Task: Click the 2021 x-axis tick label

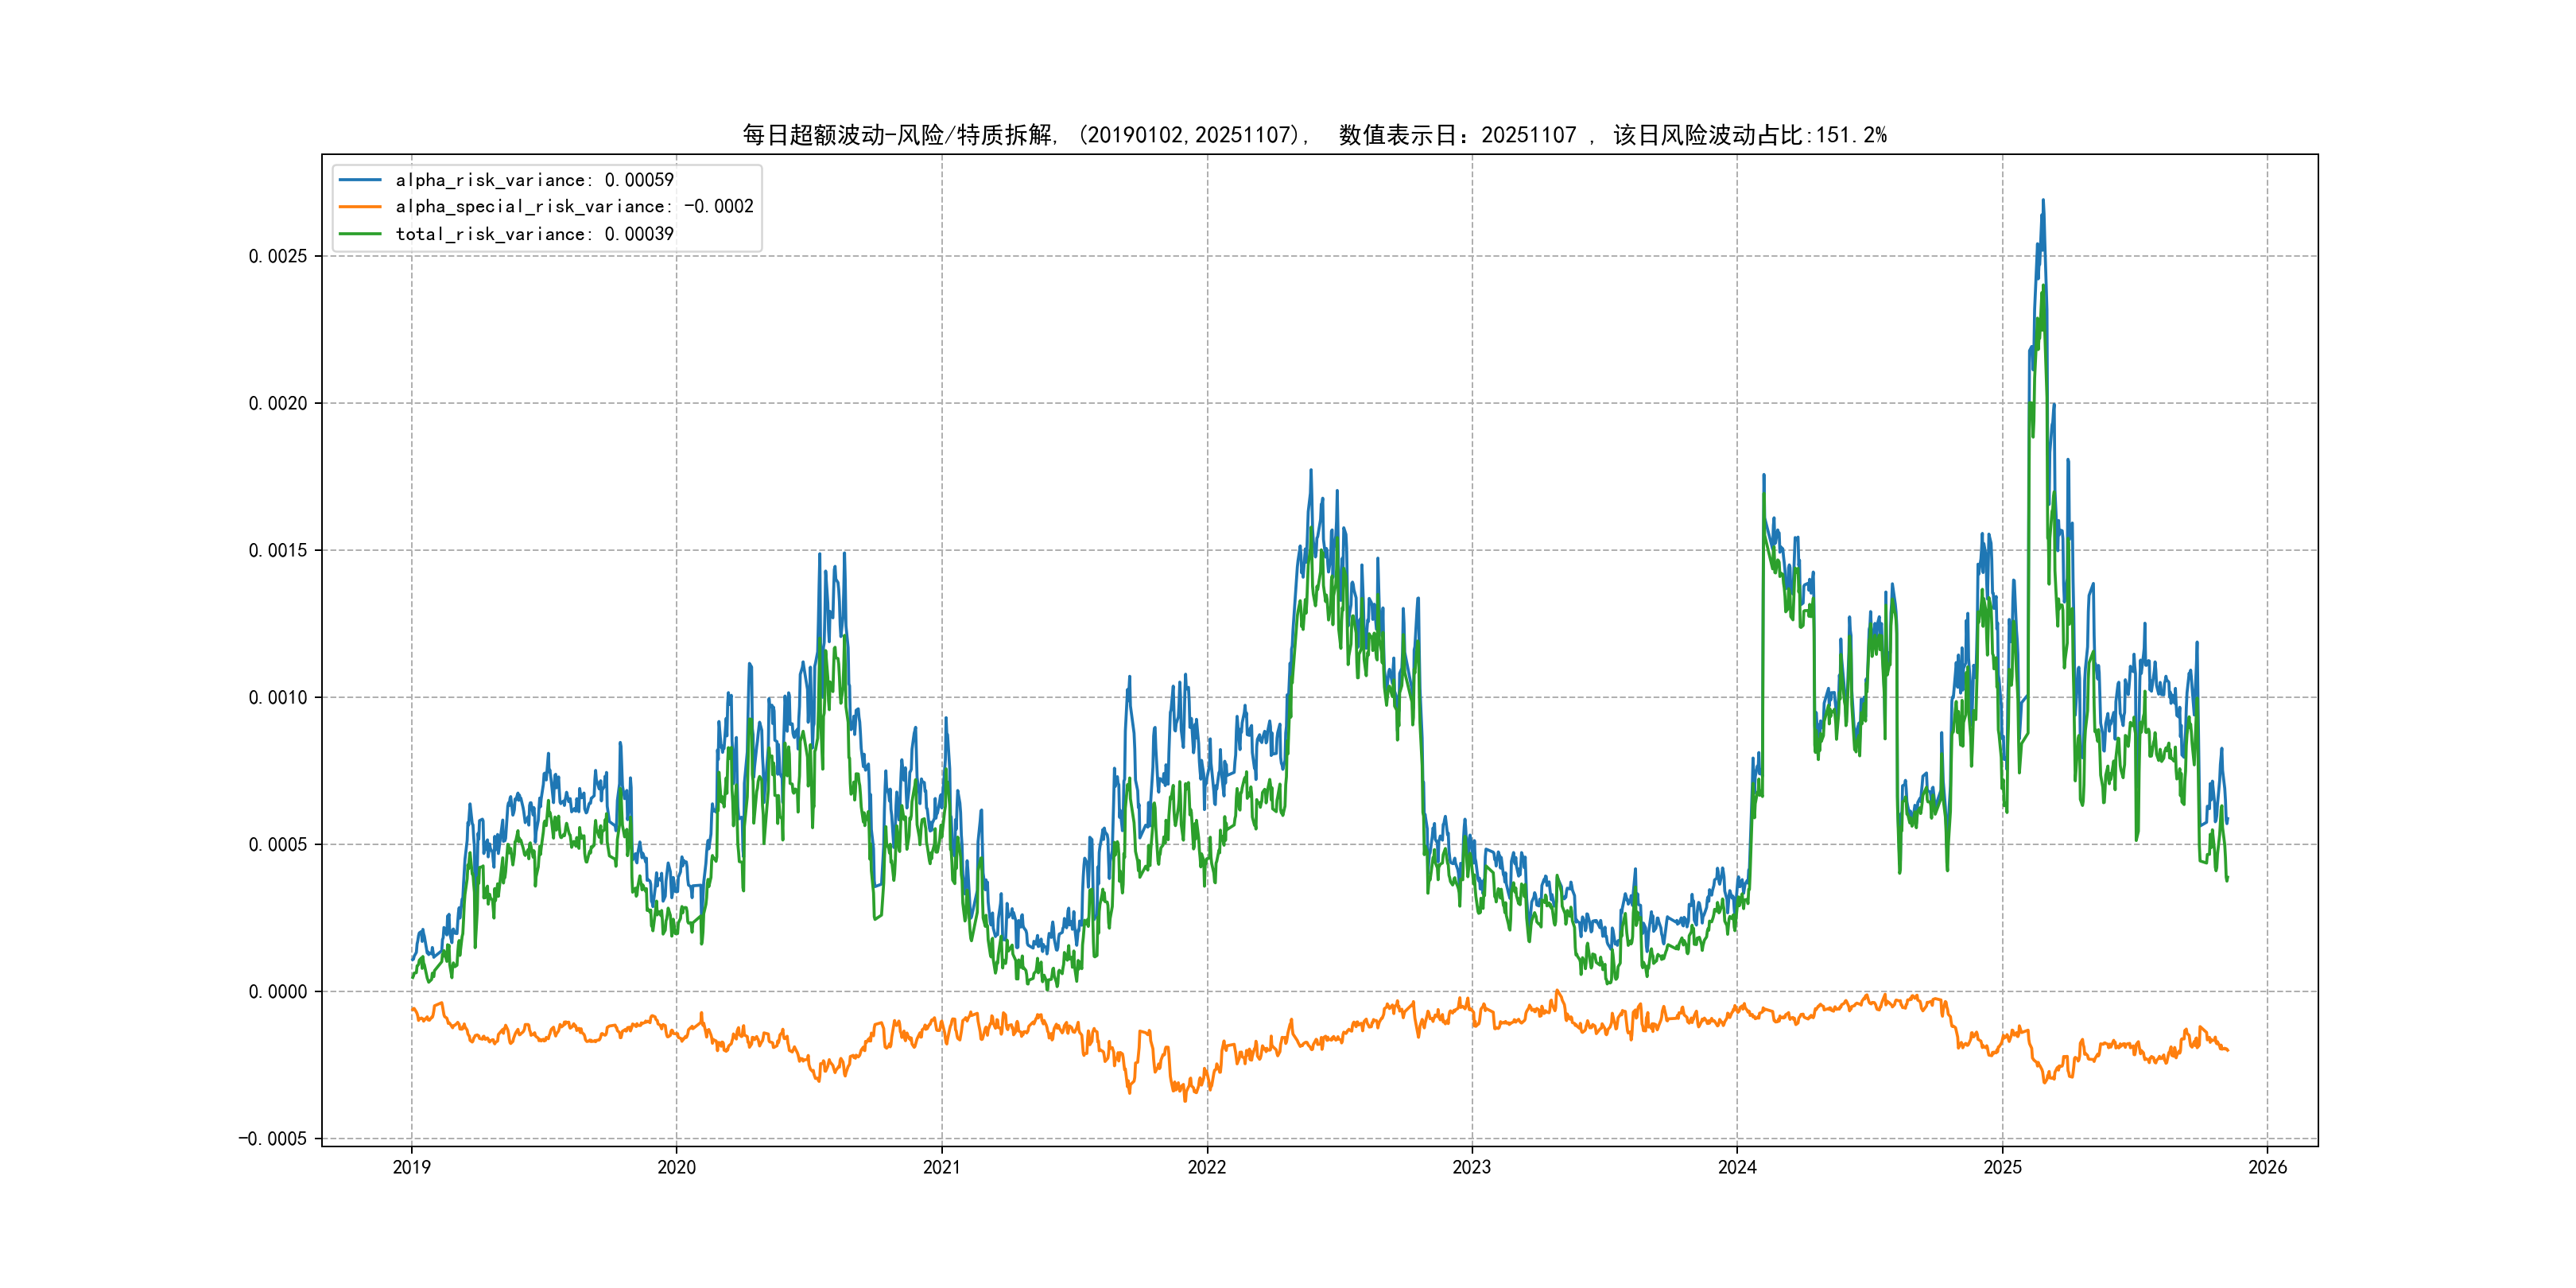Action: pos(941,1167)
